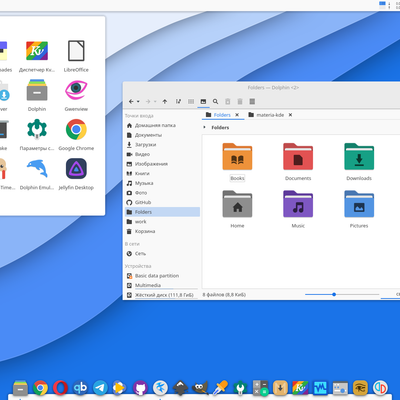Launch Jellyfin Desktop from app menu
This screenshot has width=400, height=400.
[x=76, y=174]
